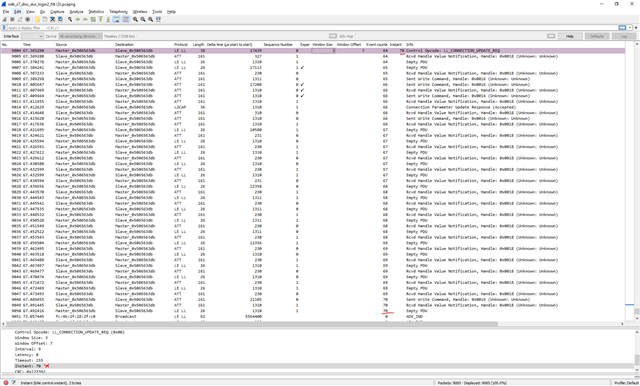Expand the Device 'All advertising devices' dropdown
The image size is (640, 386).
pyautogui.click(x=80, y=36)
